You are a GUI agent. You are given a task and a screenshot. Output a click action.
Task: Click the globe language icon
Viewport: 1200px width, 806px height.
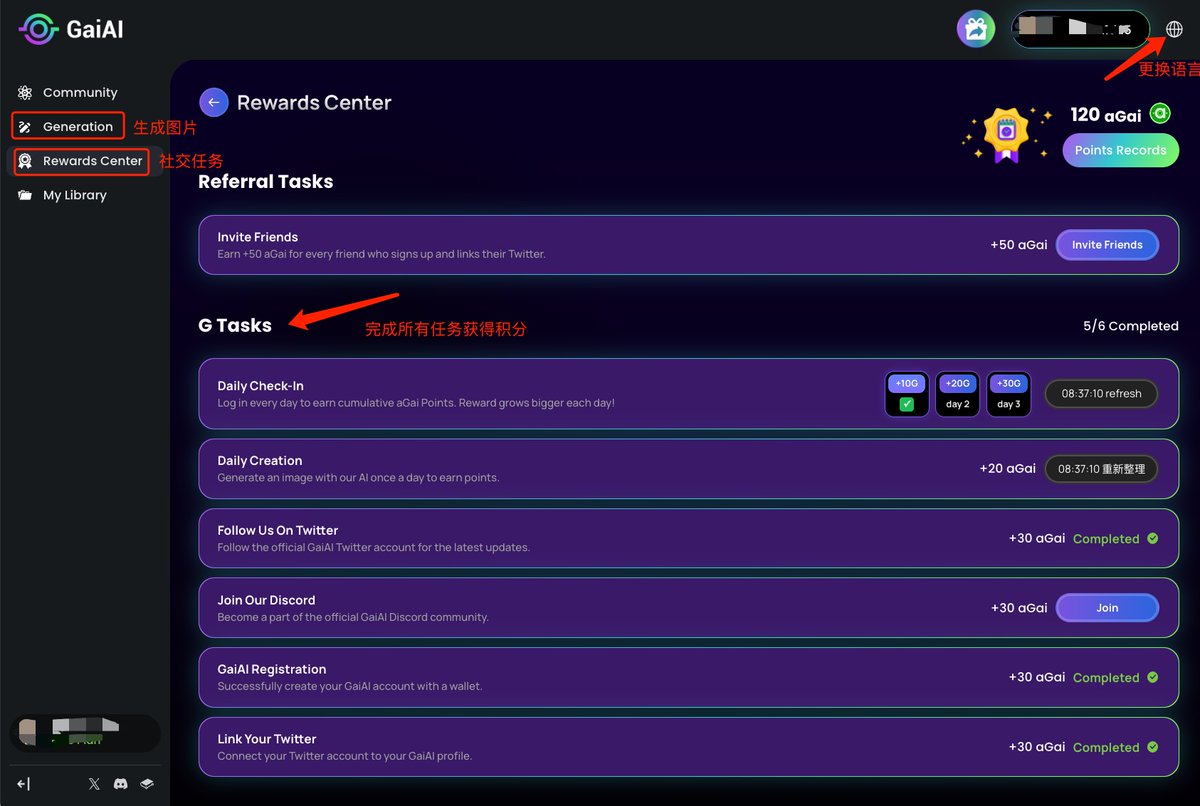(1175, 29)
